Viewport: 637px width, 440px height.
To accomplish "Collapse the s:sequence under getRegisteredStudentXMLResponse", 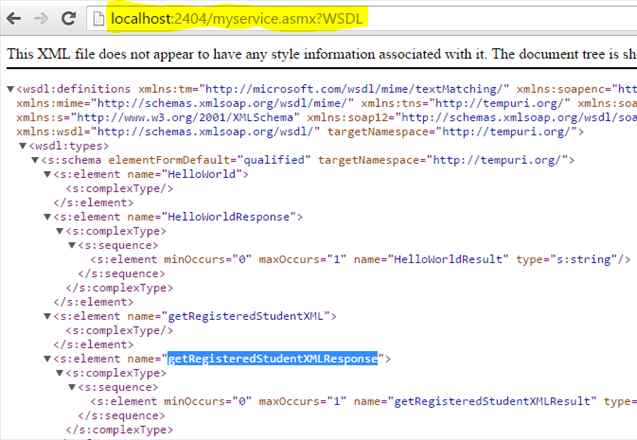I will coord(72,387).
